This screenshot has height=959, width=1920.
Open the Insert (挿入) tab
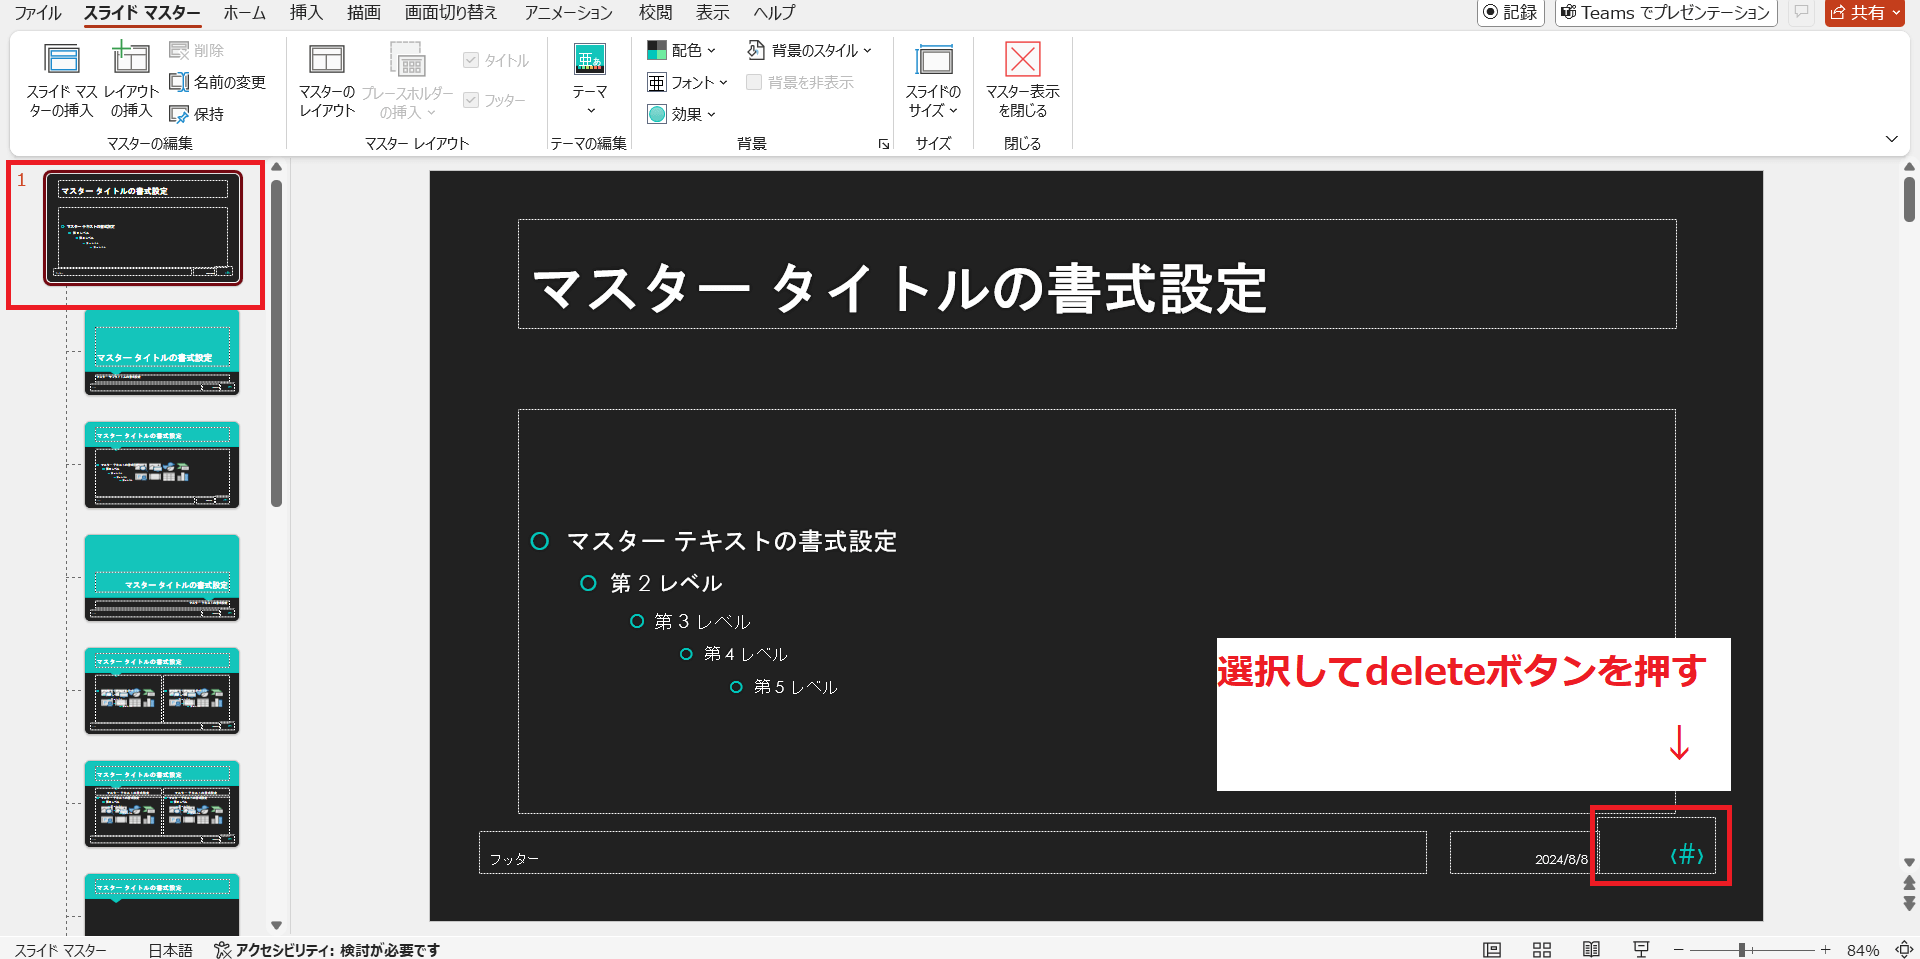click(x=306, y=12)
